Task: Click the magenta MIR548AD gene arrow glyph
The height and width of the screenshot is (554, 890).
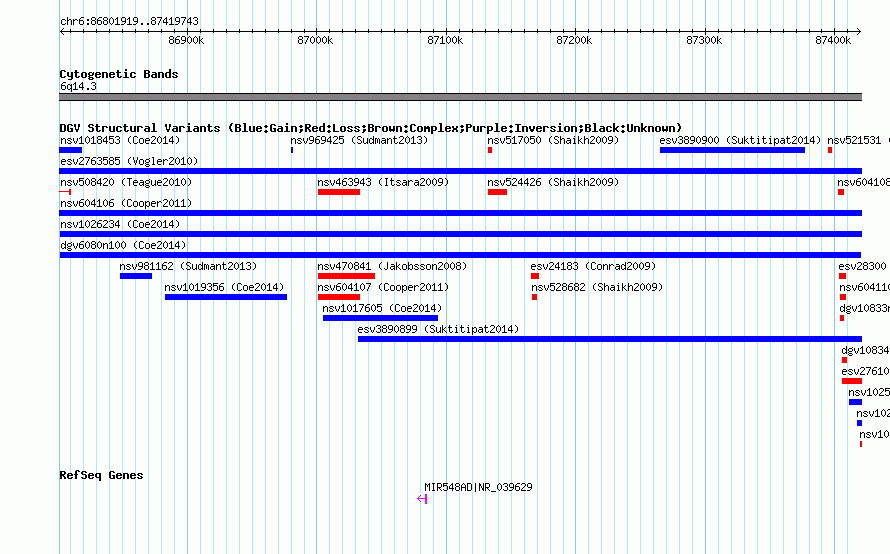Action: click(x=422, y=499)
